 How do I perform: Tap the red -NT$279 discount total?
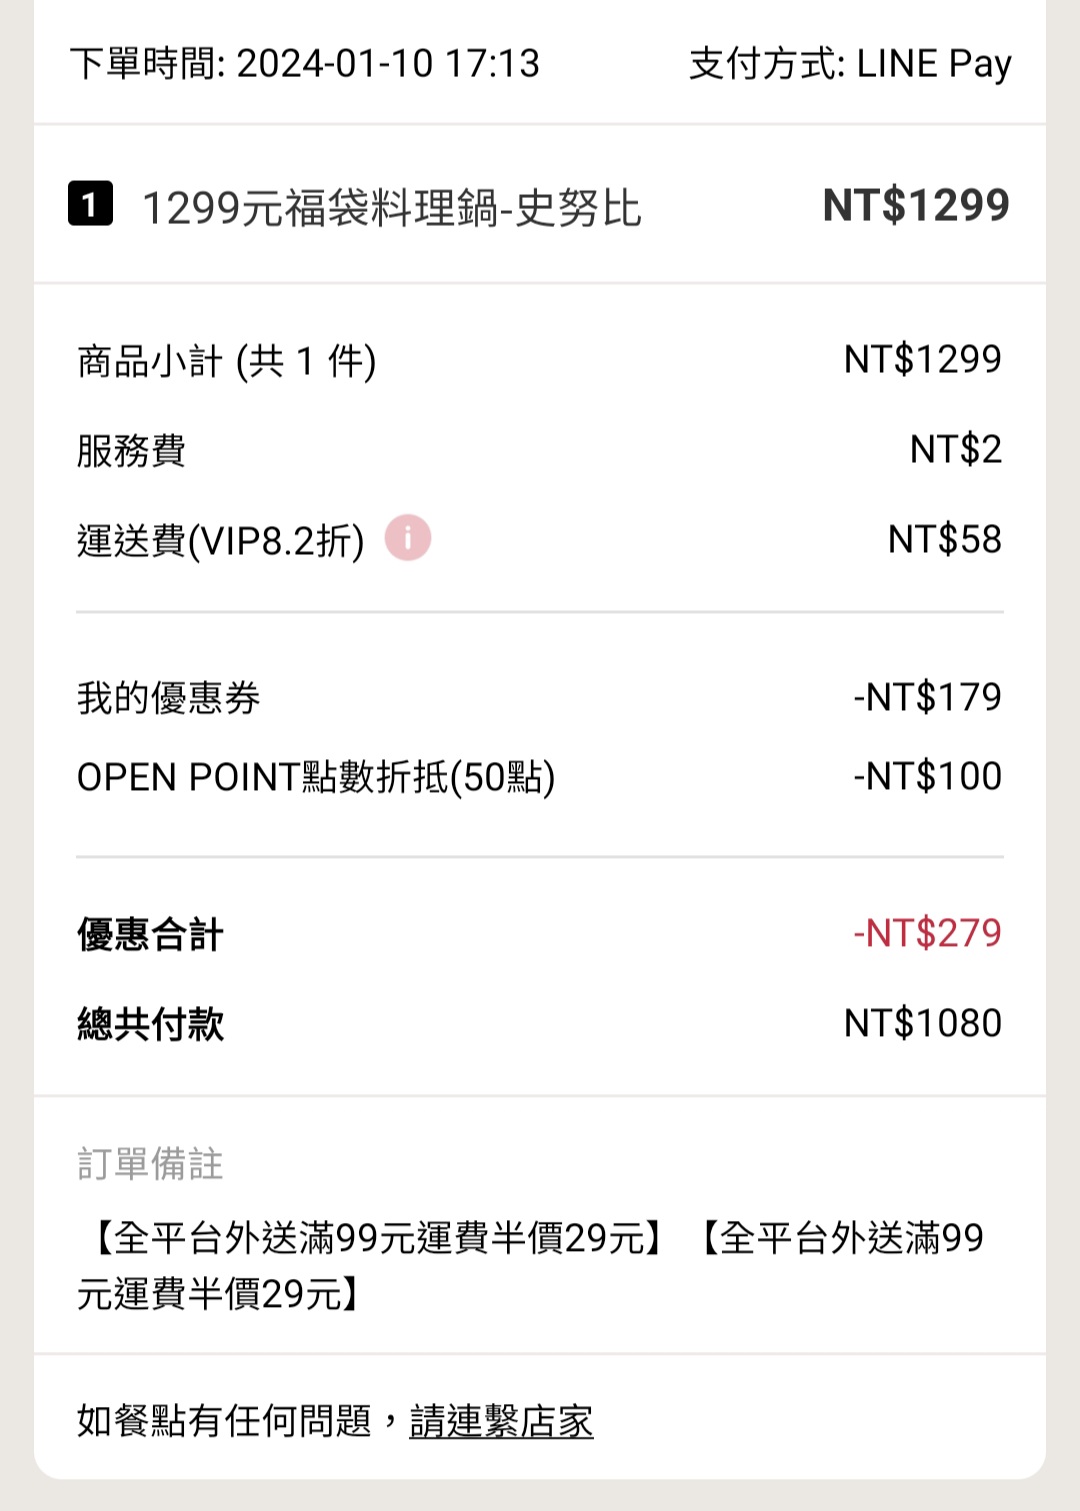click(927, 933)
